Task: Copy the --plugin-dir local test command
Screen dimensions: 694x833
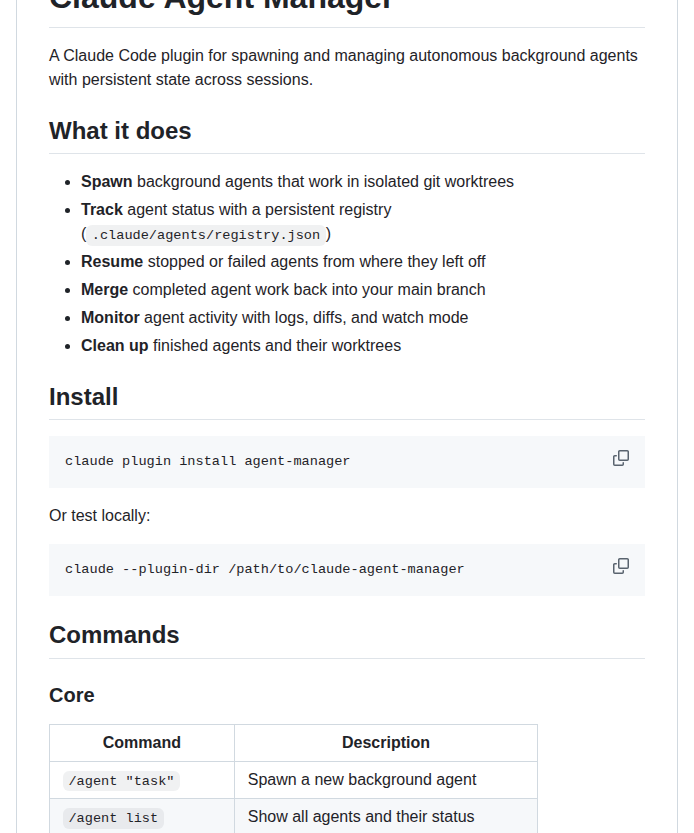Action: point(621,566)
